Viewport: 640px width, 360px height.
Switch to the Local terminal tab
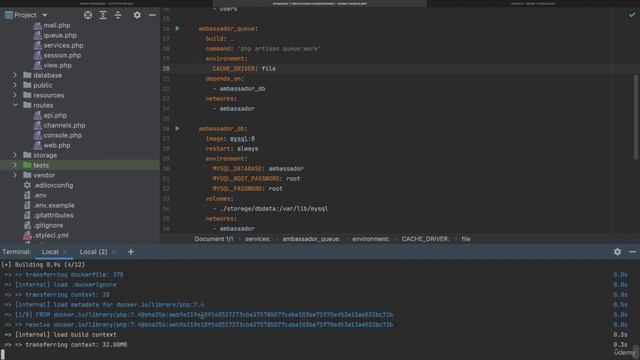pyautogui.click(x=50, y=252)
